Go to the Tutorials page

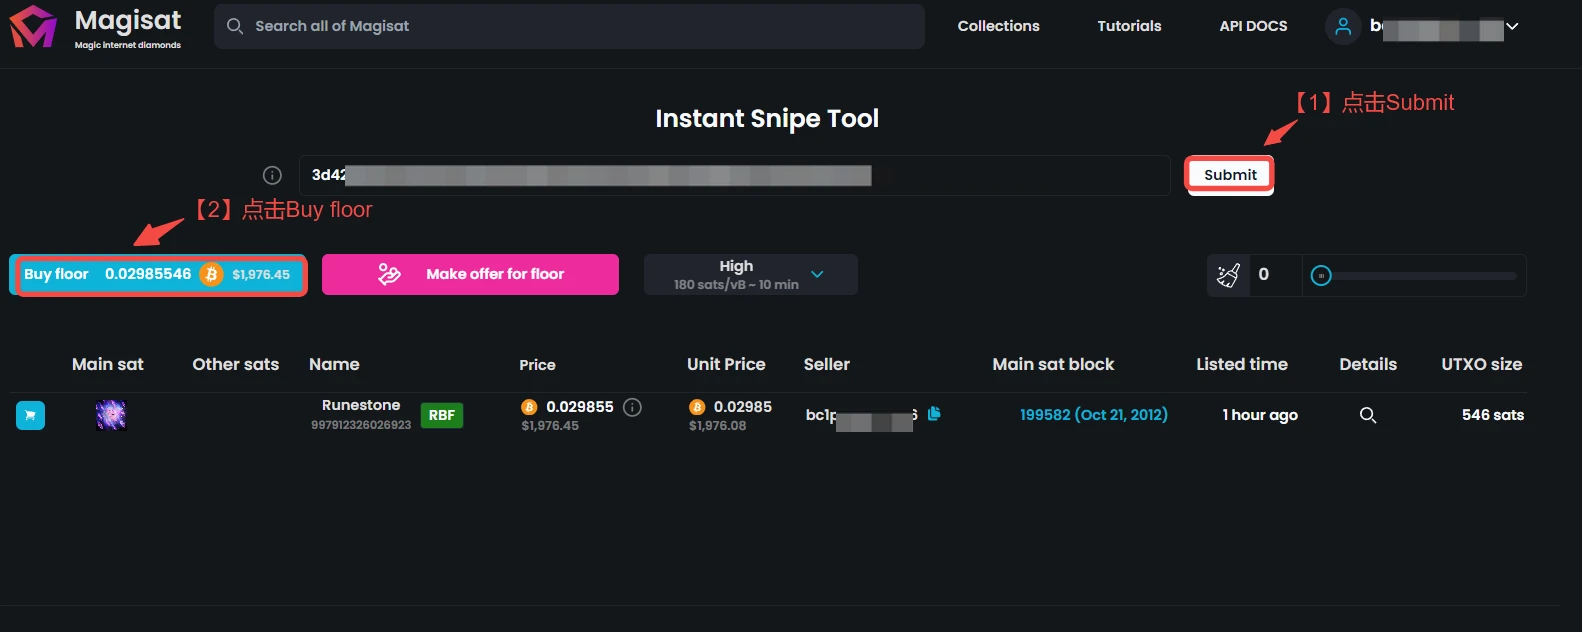tap(1129, 26)
